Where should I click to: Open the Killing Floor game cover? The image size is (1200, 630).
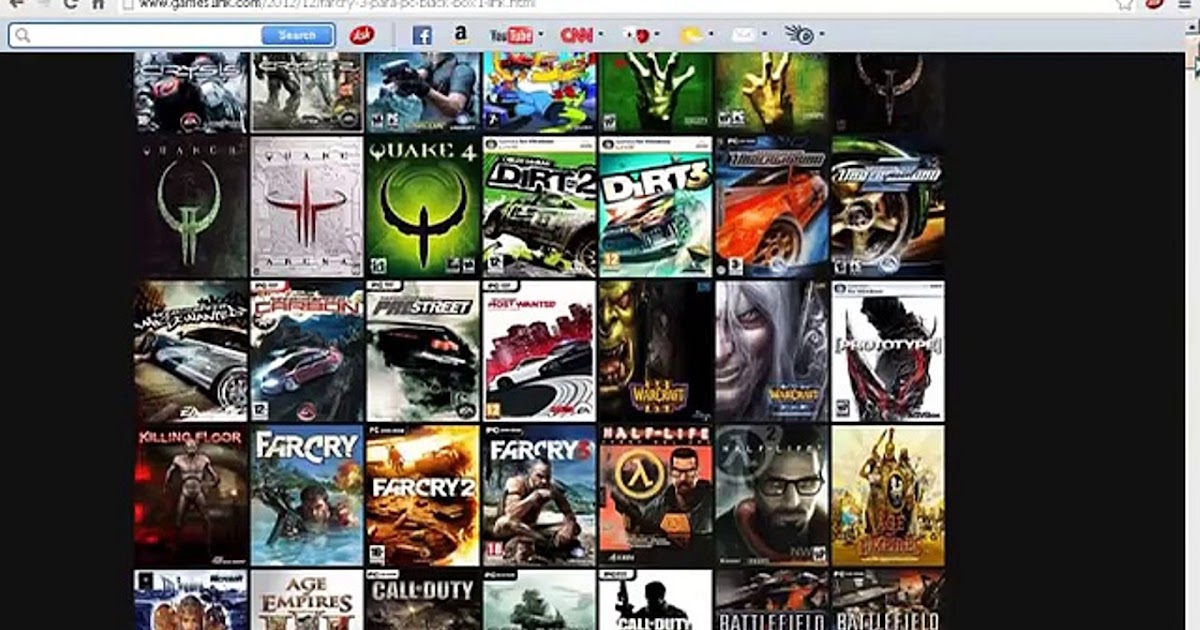[191, 496]
